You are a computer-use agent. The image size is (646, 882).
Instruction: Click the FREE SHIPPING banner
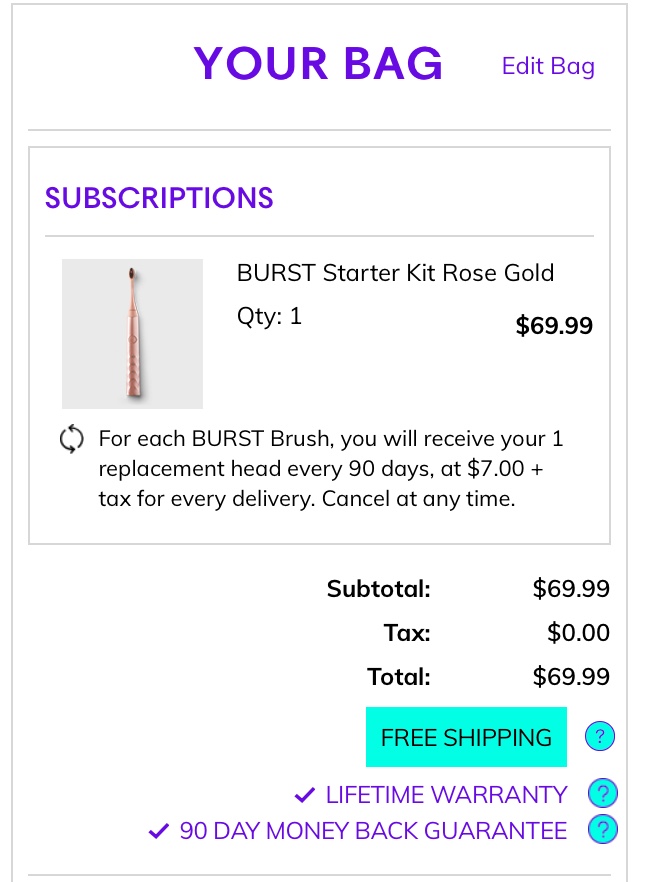(466, 737)
